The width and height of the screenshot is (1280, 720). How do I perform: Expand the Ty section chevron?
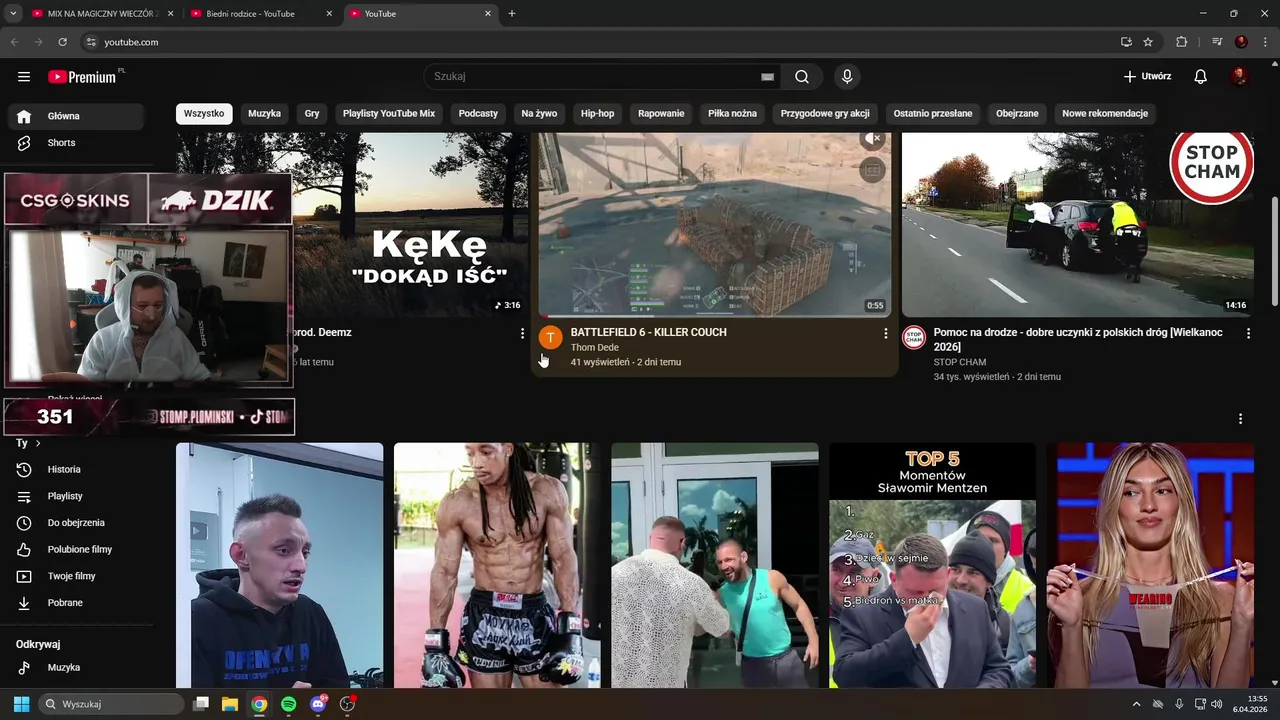pos(38,443)
